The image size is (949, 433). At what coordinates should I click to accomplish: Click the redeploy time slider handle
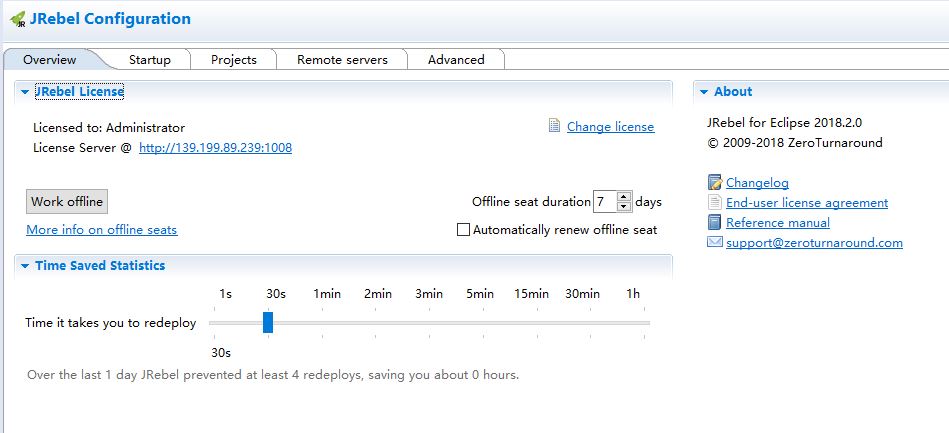(x=268, y=322)
